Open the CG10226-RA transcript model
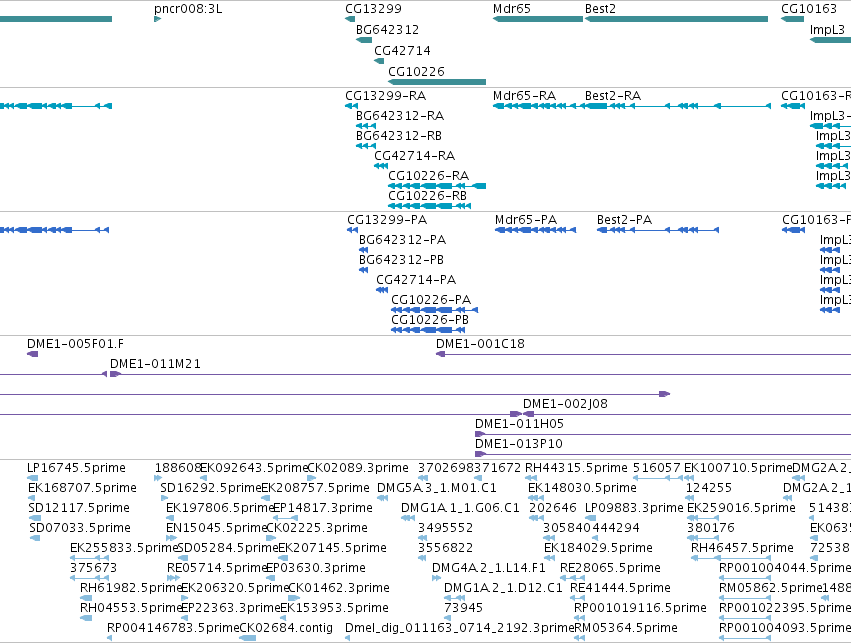851x643 pixels. pos(437,186)
